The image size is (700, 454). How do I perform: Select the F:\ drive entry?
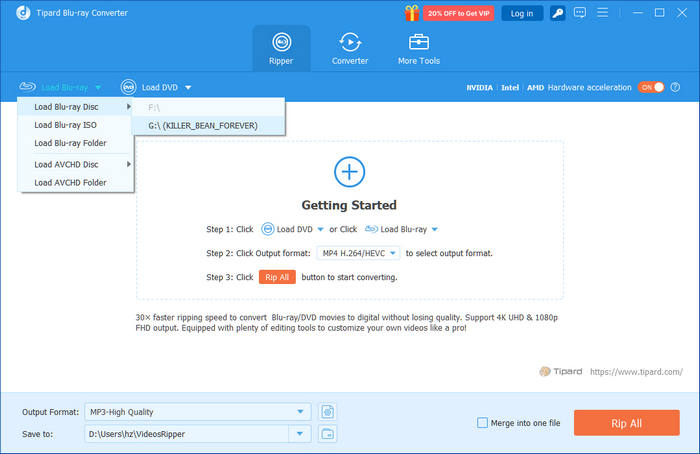click(x=208, y=108)
